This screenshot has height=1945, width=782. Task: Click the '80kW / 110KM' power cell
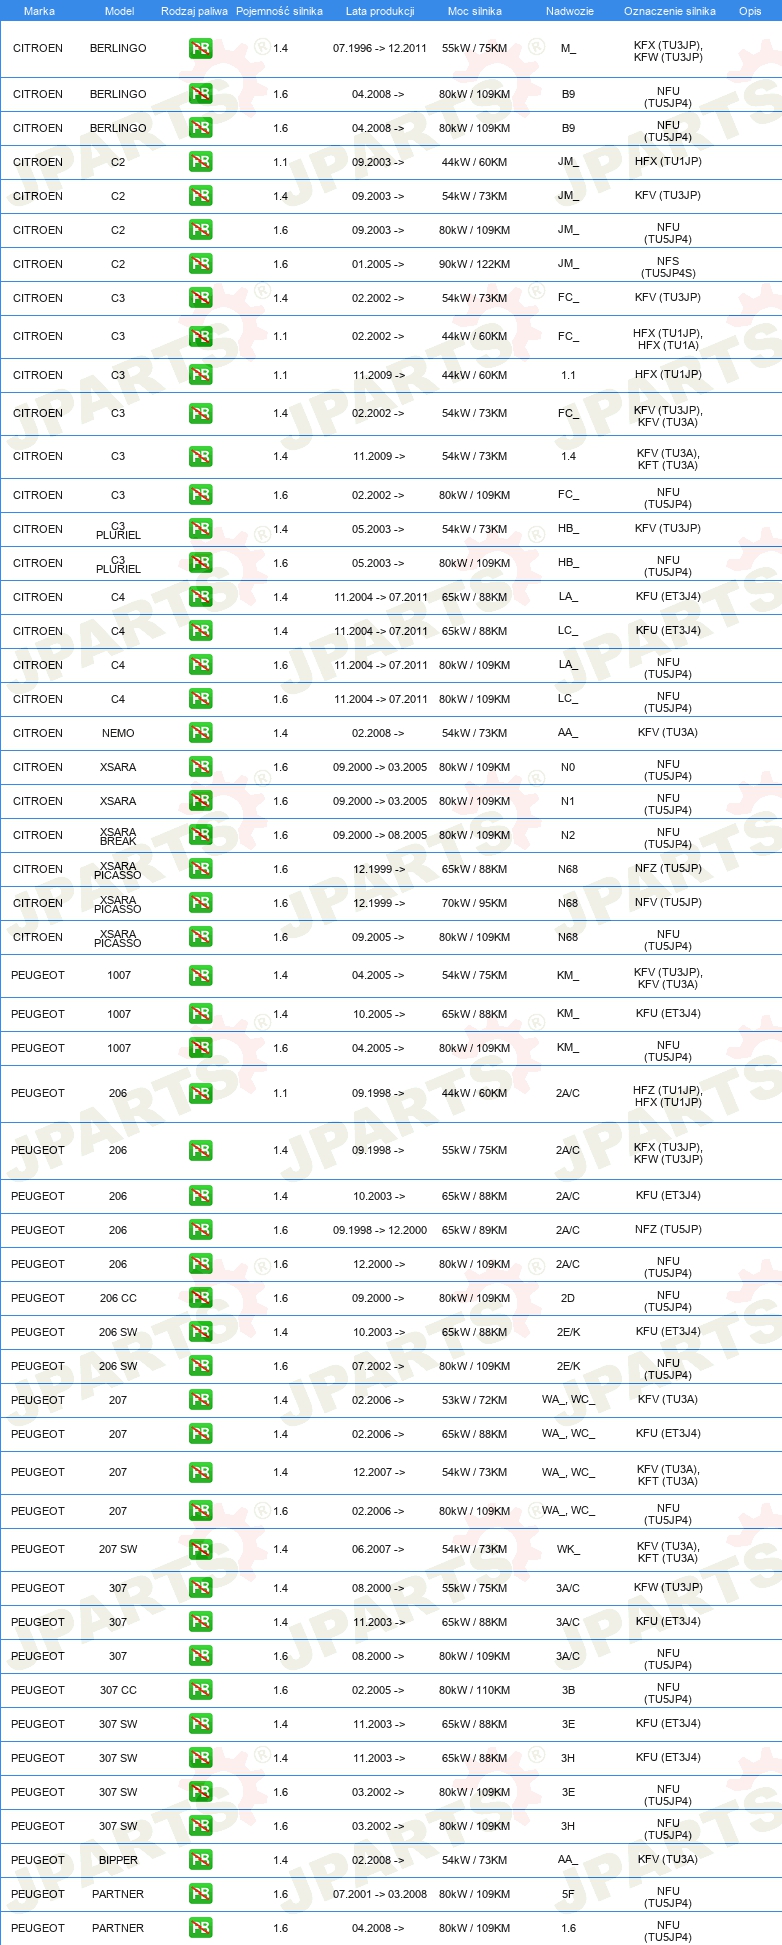point(474,1690)
